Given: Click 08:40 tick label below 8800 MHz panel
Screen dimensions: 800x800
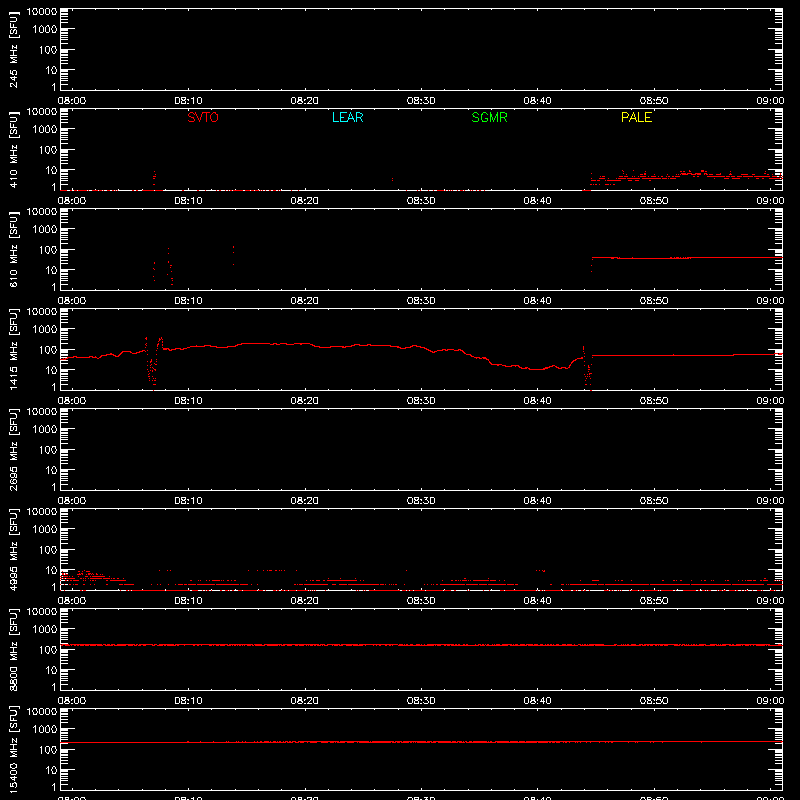Looking at the screenshot, I should point(537,701).
